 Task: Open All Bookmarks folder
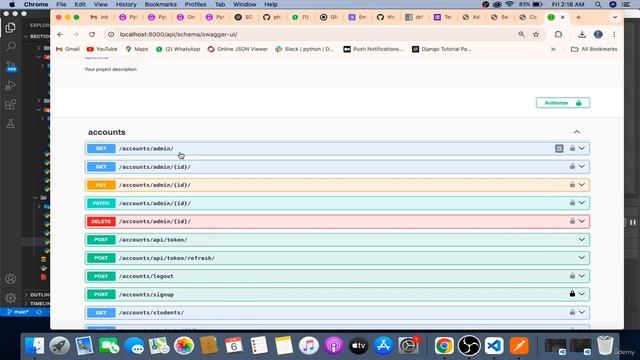click(594, 49)
